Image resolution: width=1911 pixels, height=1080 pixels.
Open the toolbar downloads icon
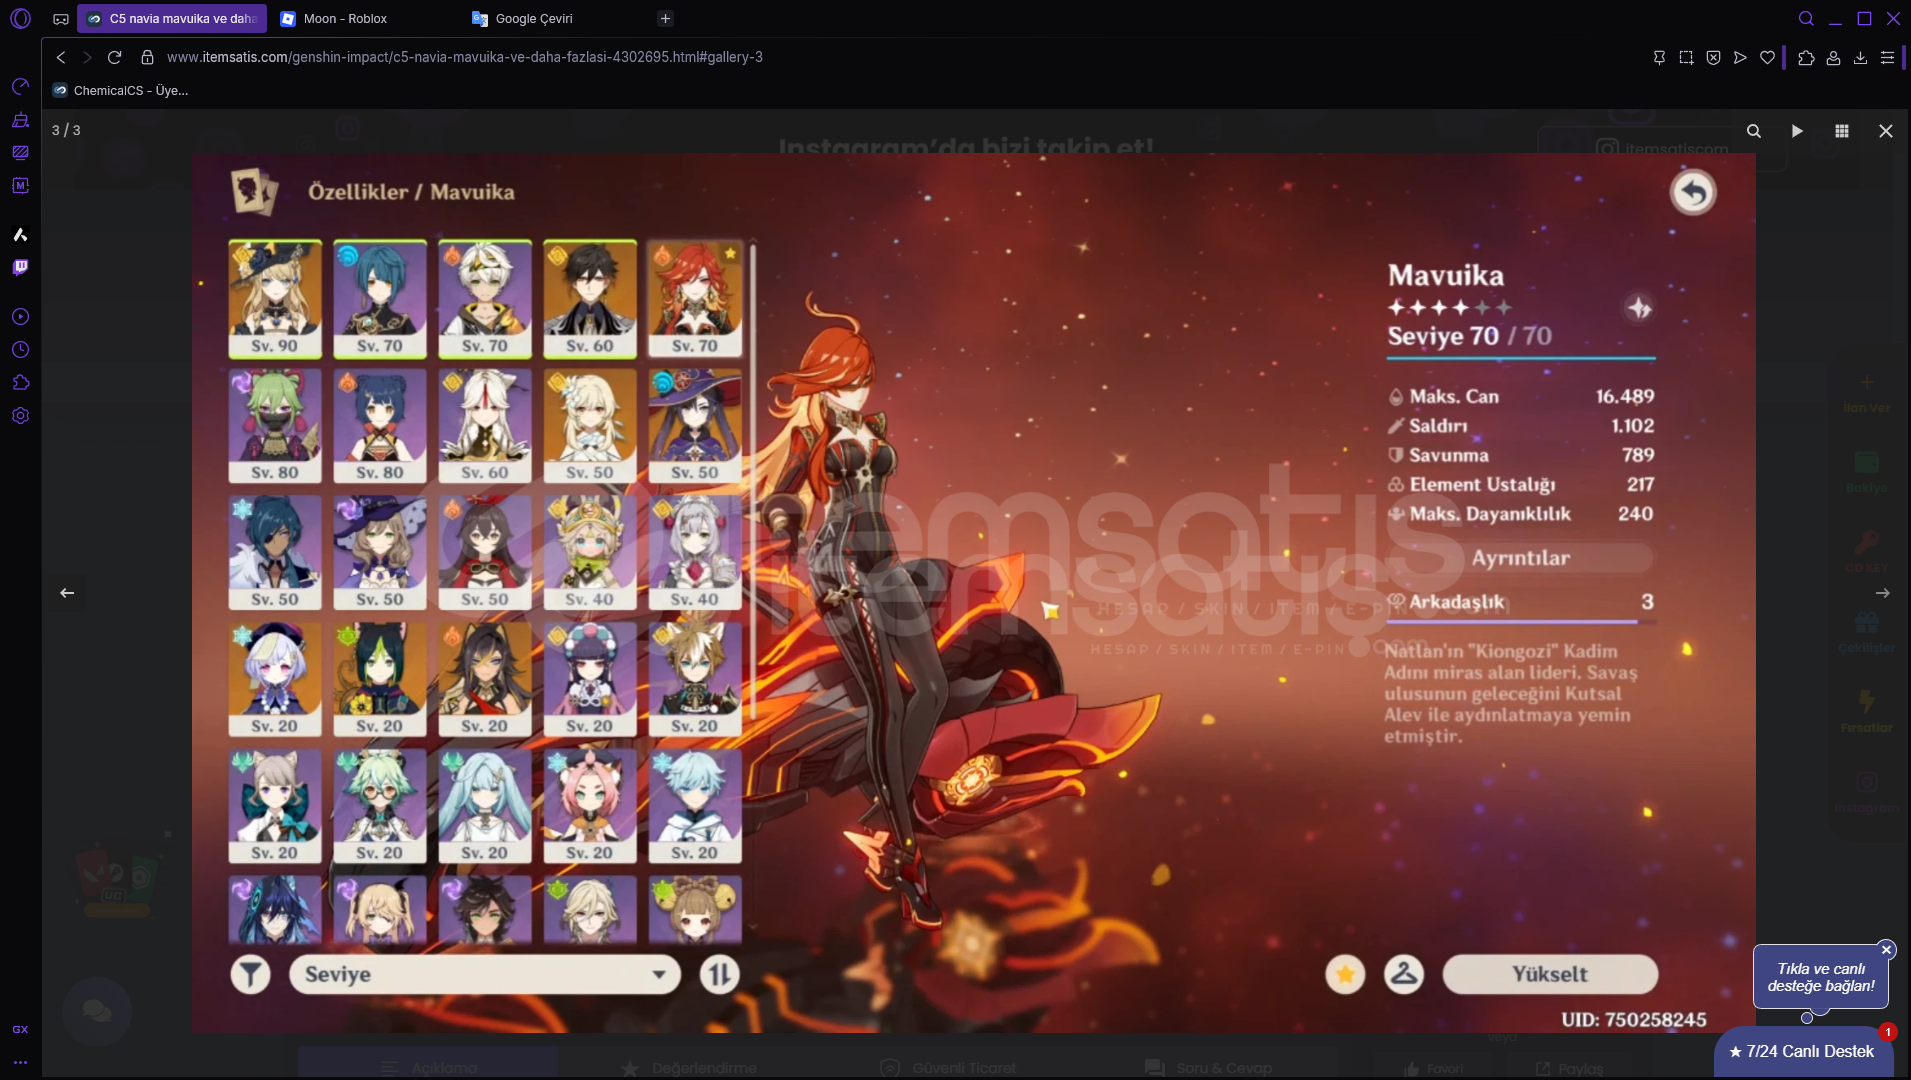1860,57
